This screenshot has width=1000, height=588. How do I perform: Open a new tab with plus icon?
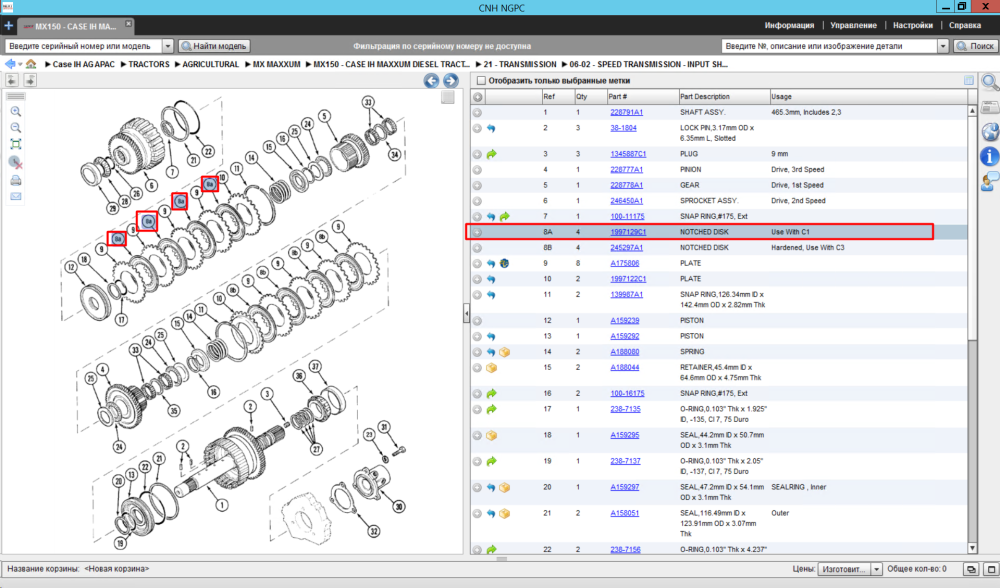tap(8, 26)
